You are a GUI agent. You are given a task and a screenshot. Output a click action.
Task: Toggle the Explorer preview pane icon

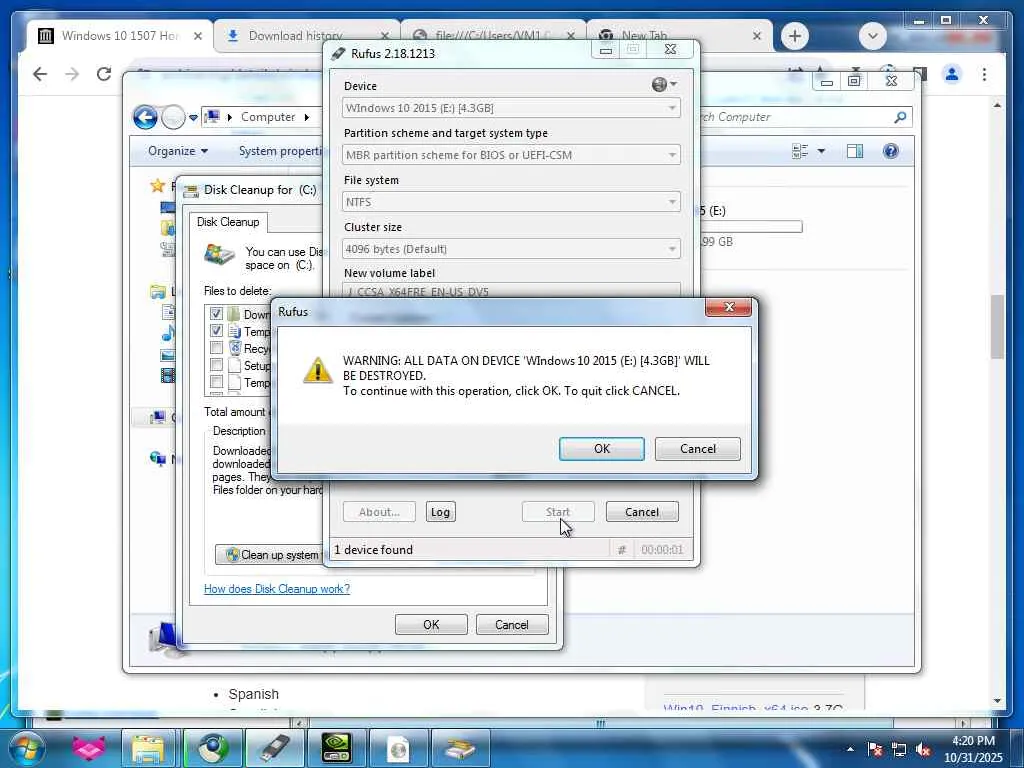click(855, 152)
